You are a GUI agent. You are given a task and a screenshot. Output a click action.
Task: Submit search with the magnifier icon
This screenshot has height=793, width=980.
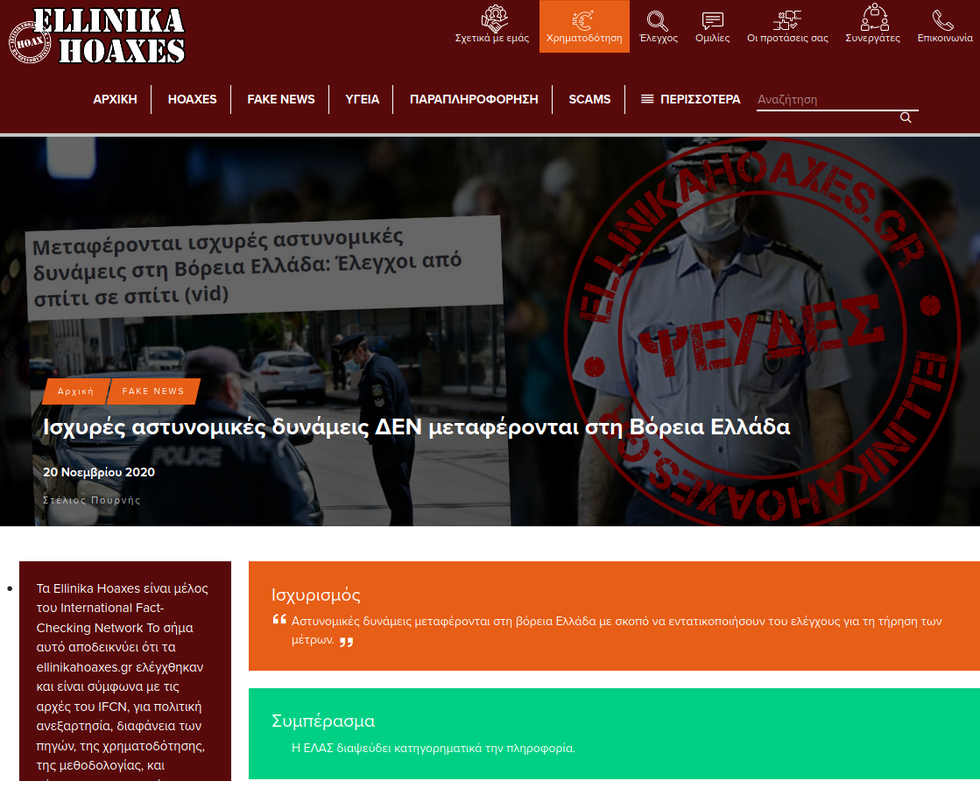(x=905, y=117)
